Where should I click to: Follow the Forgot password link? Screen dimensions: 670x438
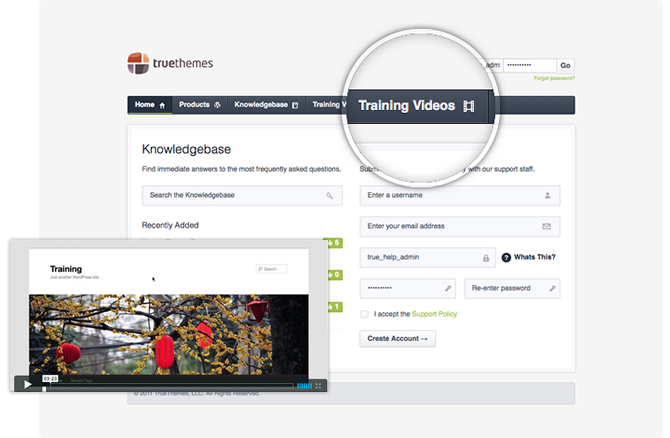tap(554, 78)
